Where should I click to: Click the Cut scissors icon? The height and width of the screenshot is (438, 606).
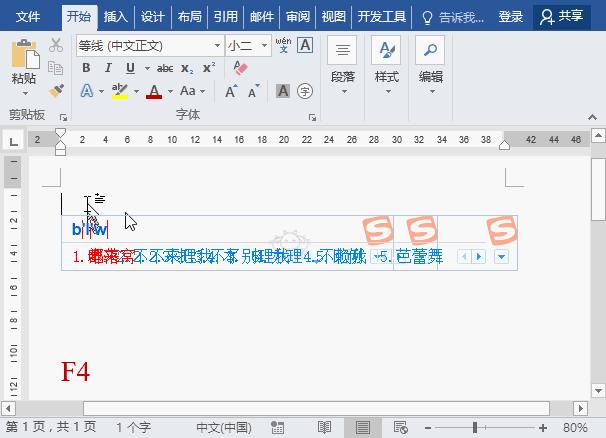(x=56, y=45)
